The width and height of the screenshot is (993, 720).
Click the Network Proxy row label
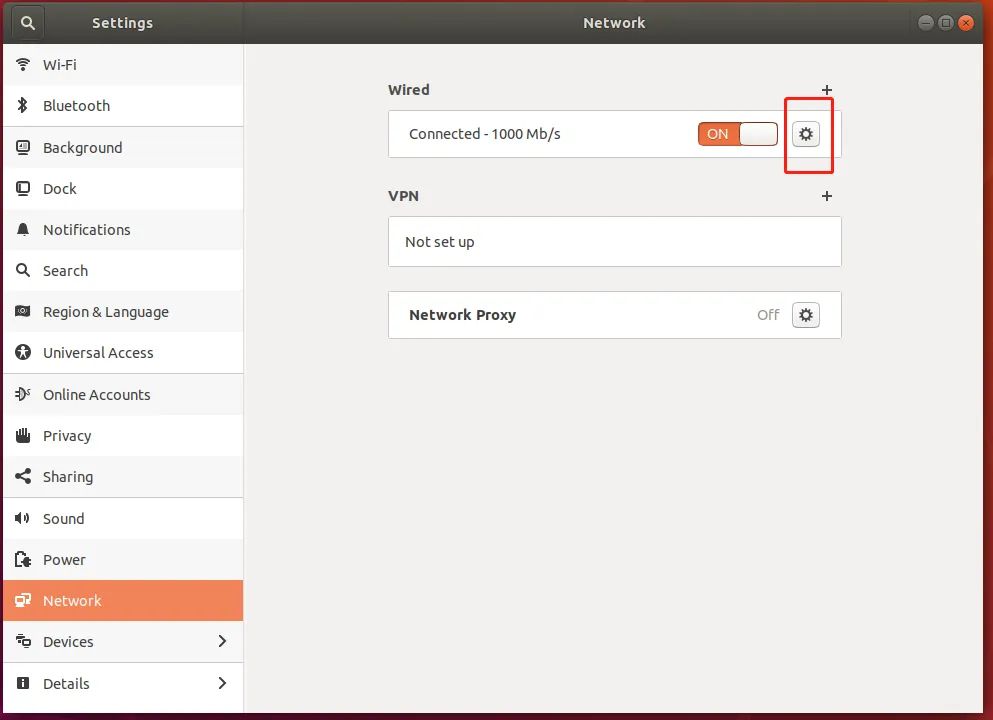[462, 315]
